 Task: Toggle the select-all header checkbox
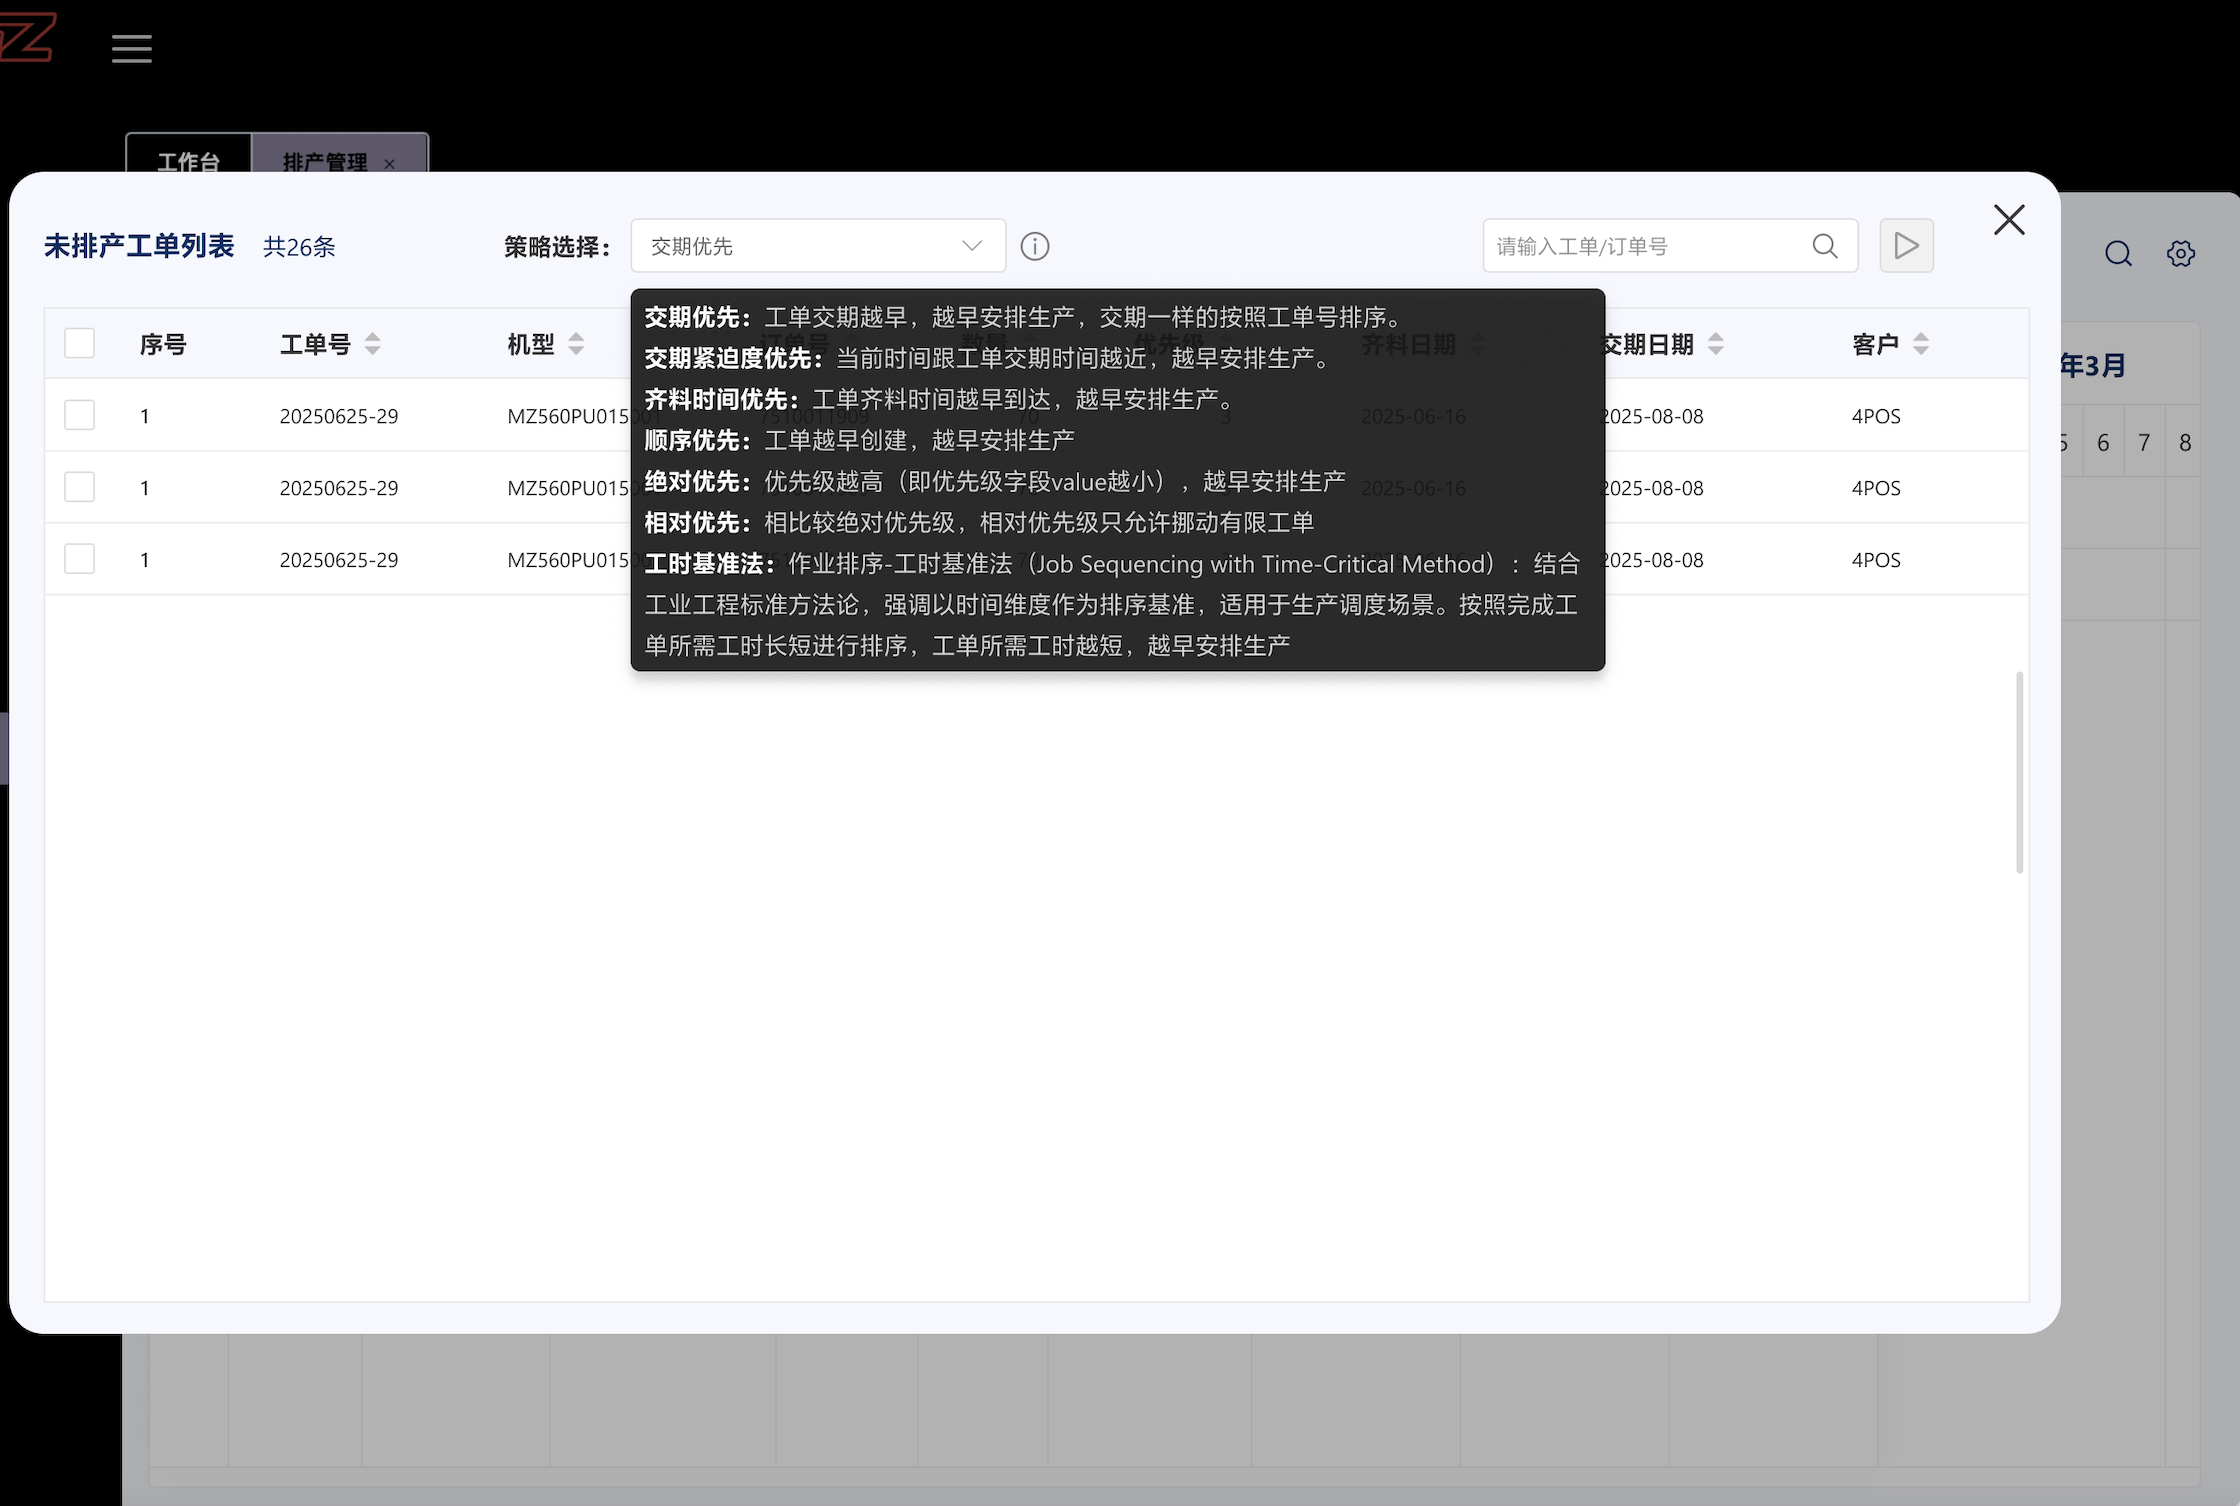pos(80,343)
